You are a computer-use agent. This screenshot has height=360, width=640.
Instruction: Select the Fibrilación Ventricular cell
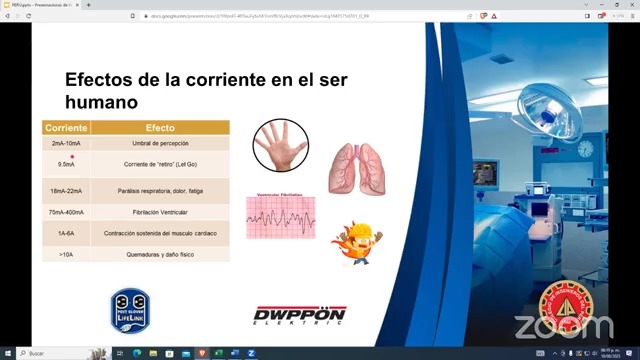pos(160,212)
